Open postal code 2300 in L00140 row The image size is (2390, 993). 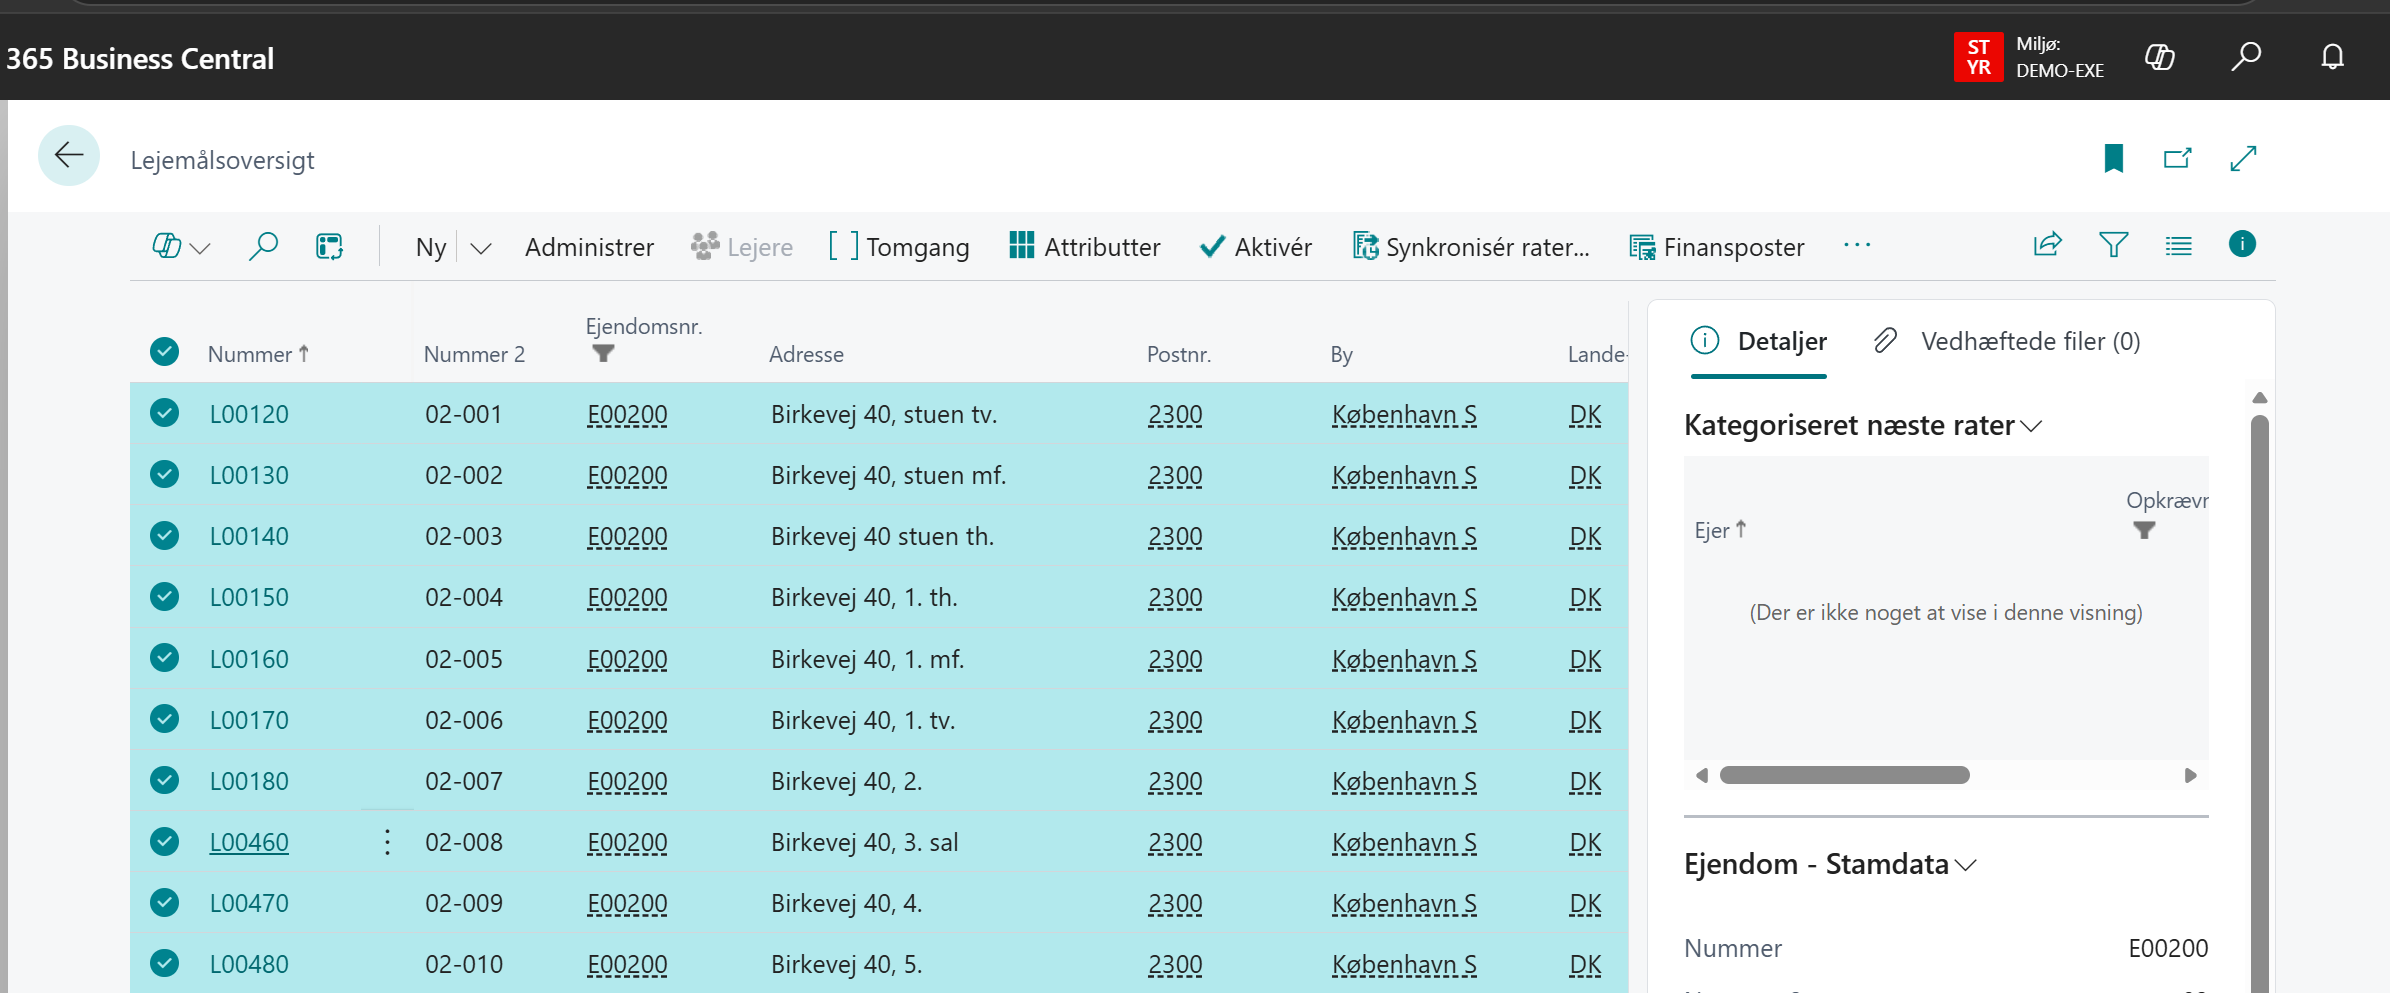[1175, 536]
